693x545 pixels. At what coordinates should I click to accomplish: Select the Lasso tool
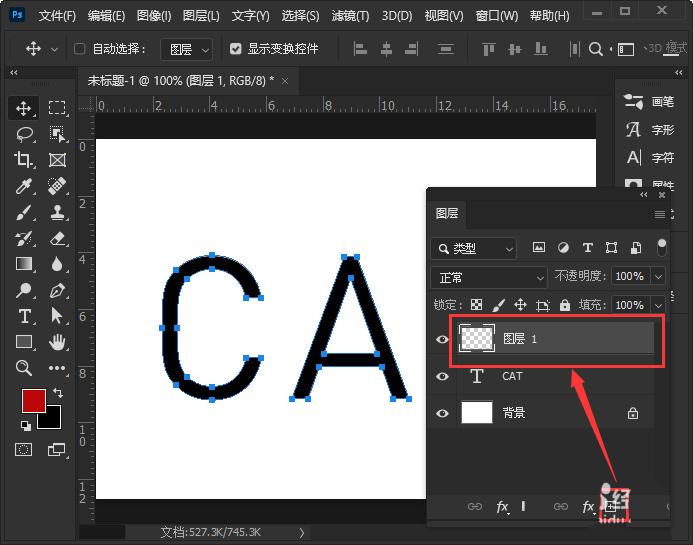[x=24, y=133]
